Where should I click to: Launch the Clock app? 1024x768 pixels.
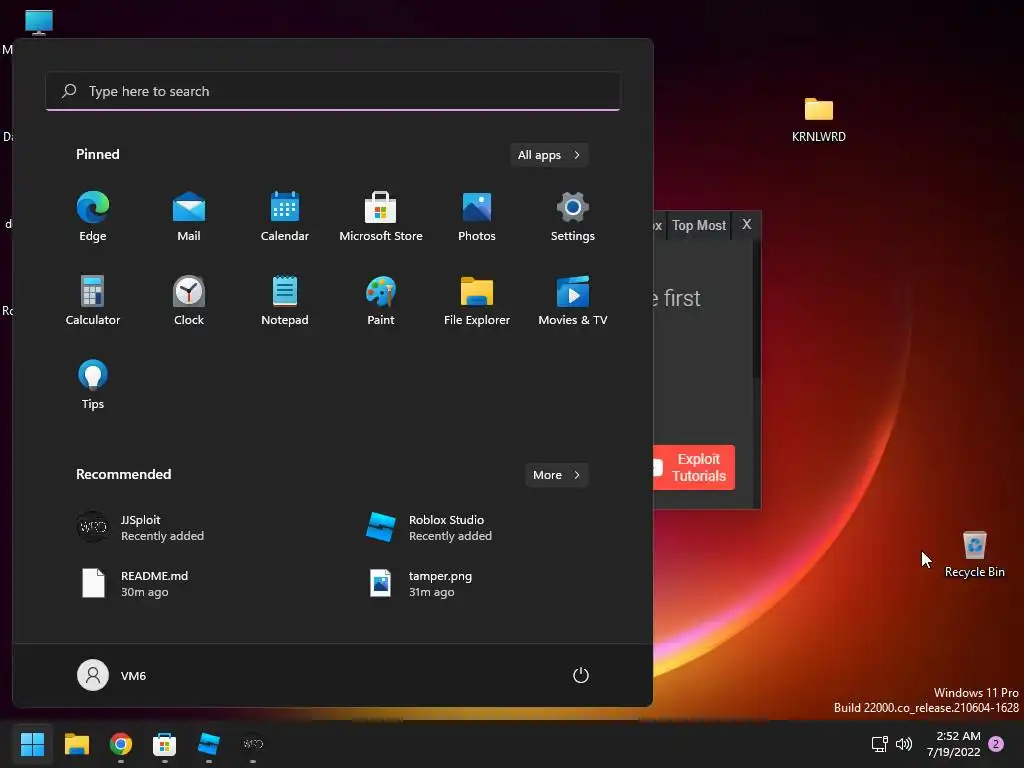(189, 300)
